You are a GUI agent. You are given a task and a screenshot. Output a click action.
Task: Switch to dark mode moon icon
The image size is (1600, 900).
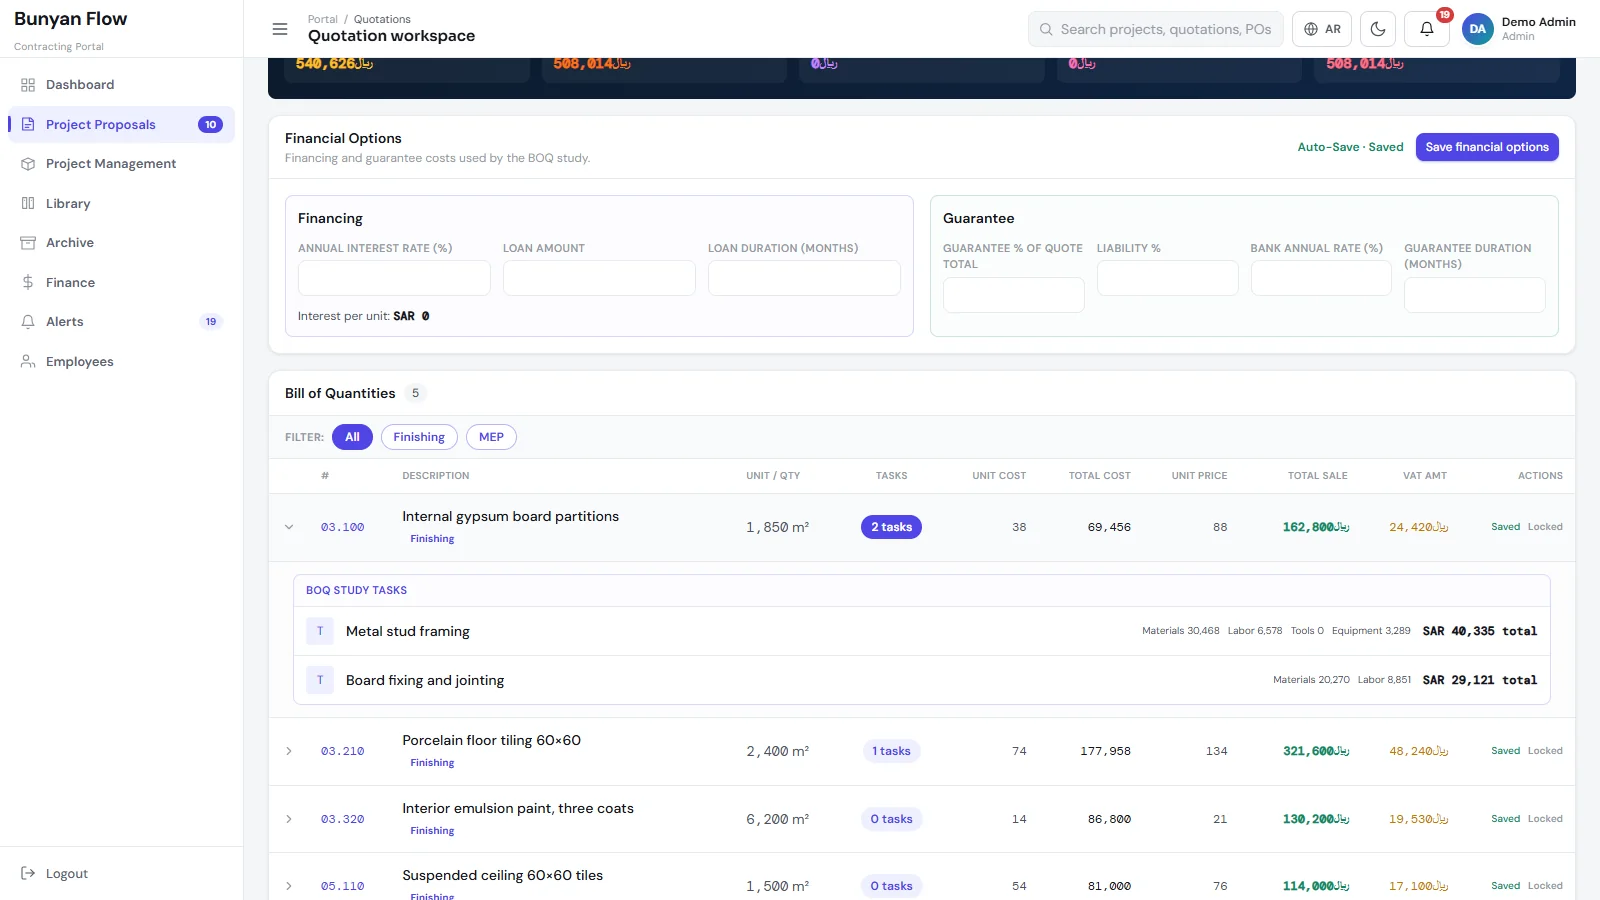1378,29
